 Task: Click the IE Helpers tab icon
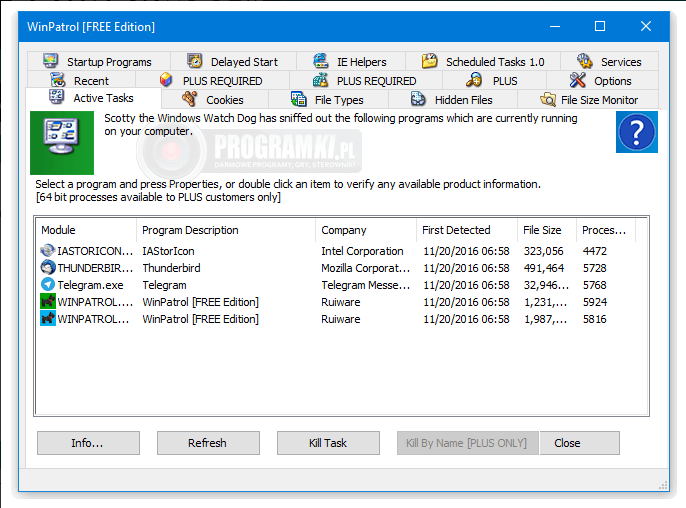pos(321,60)
